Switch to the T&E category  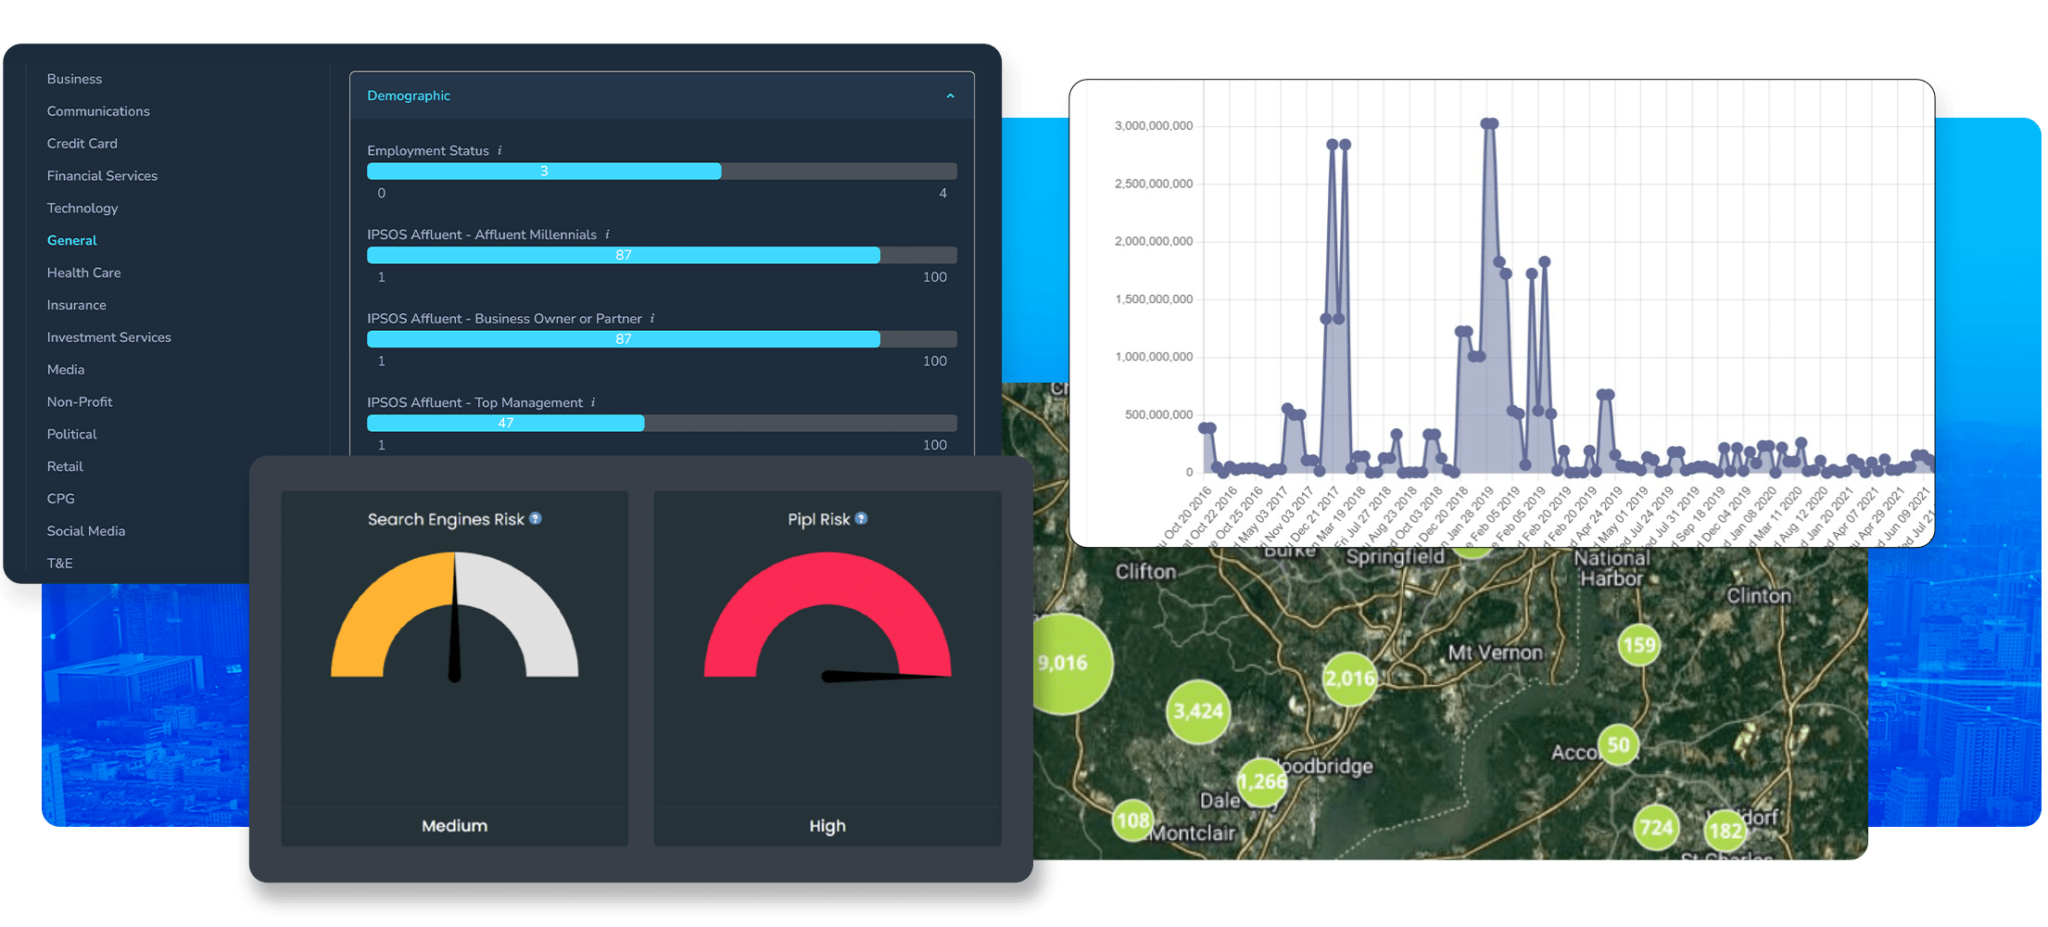tap(59, 563)
